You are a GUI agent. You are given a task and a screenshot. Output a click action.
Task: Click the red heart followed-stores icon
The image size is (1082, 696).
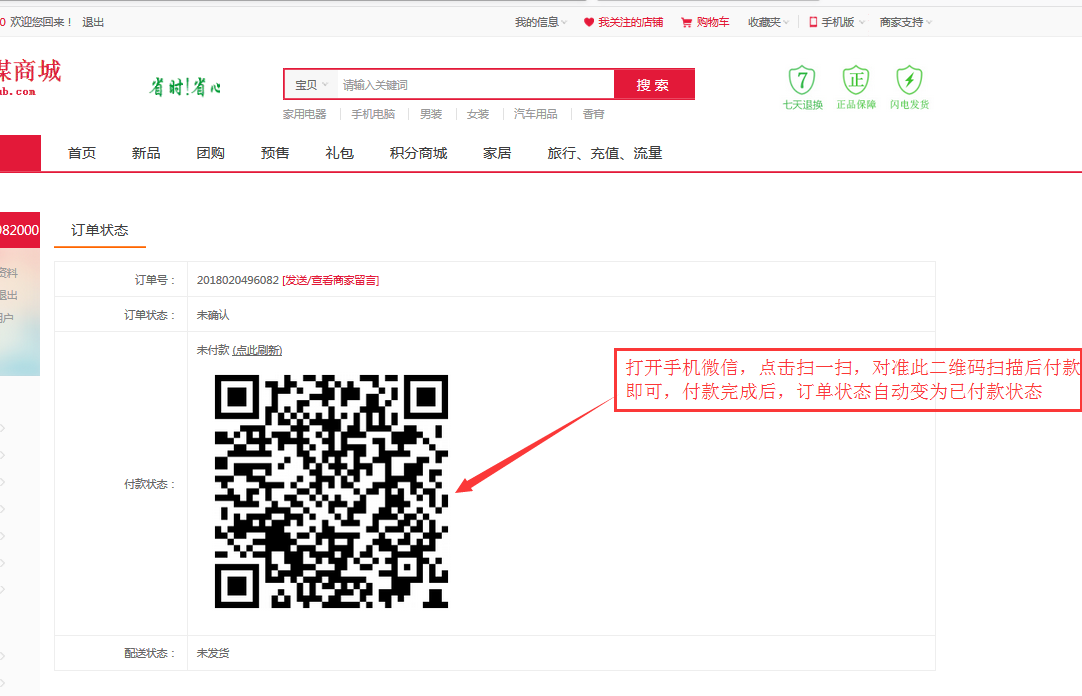click(589, 22)
